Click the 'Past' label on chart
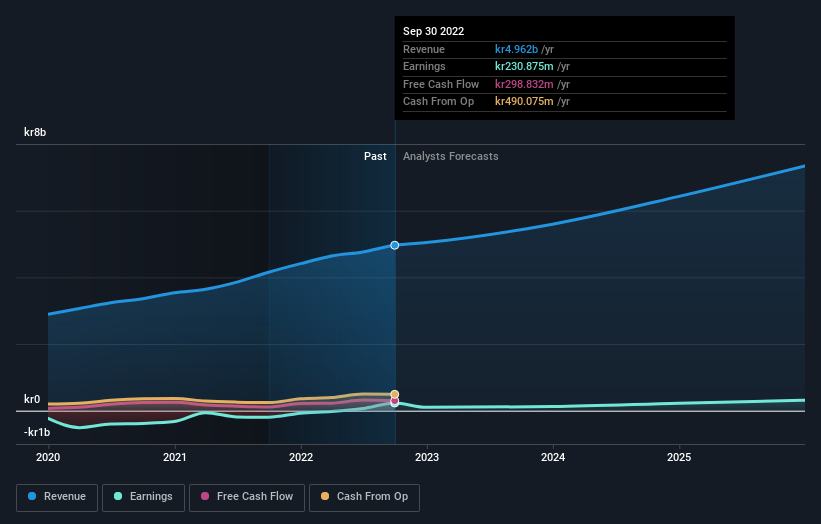The image size is (821, 524). [375, 156]
